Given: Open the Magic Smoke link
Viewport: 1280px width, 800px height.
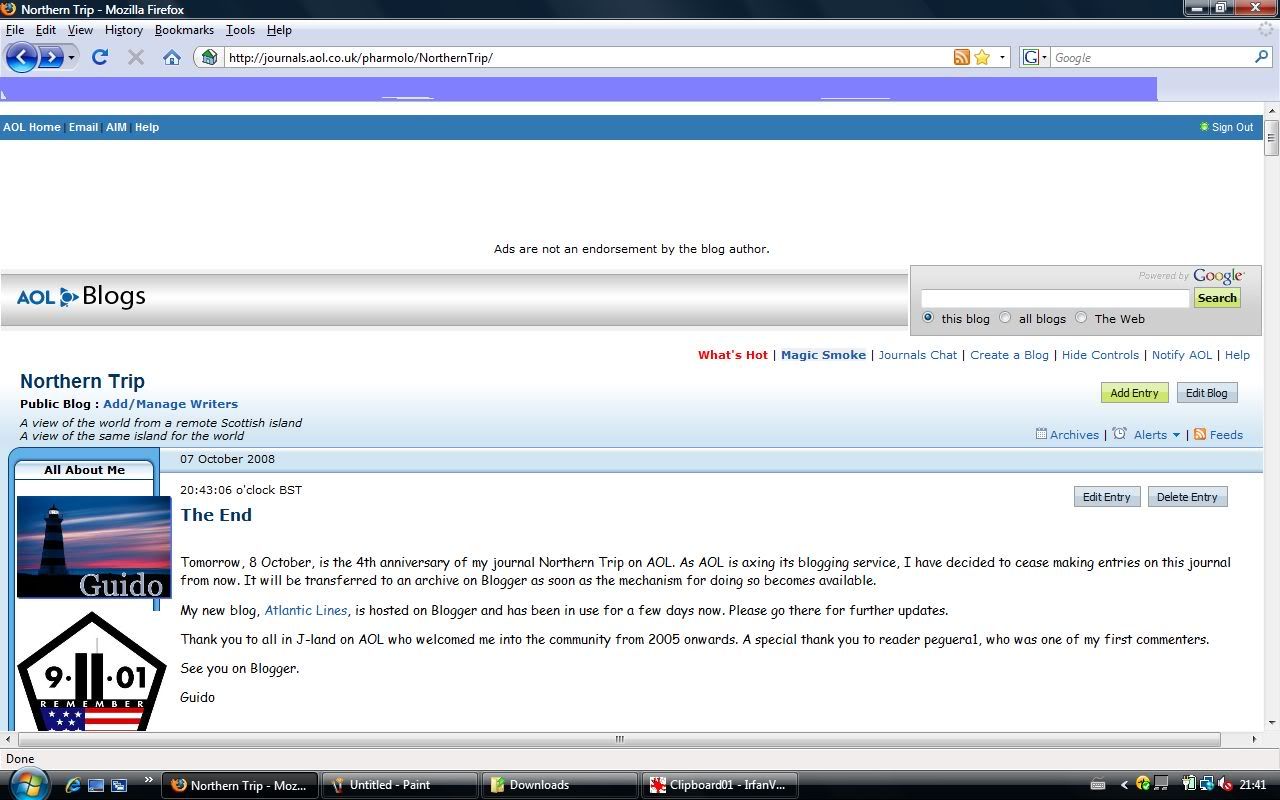Looking at the screenshot, I should tap(823, 355).
